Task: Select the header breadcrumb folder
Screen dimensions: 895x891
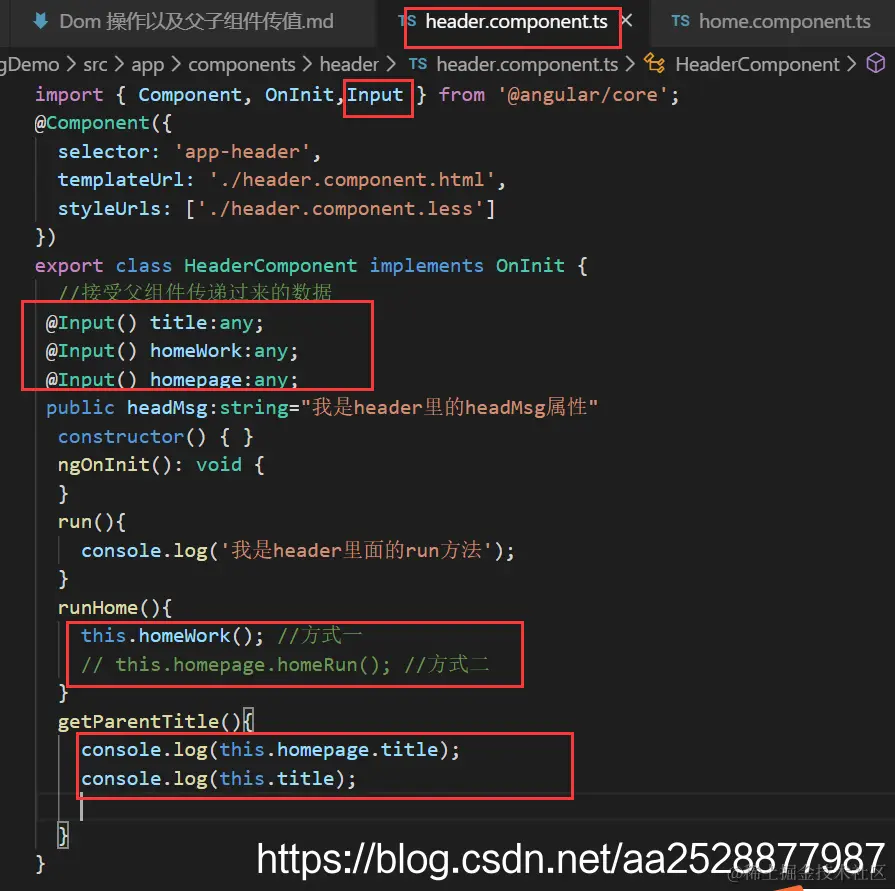Action: point(349,64)
